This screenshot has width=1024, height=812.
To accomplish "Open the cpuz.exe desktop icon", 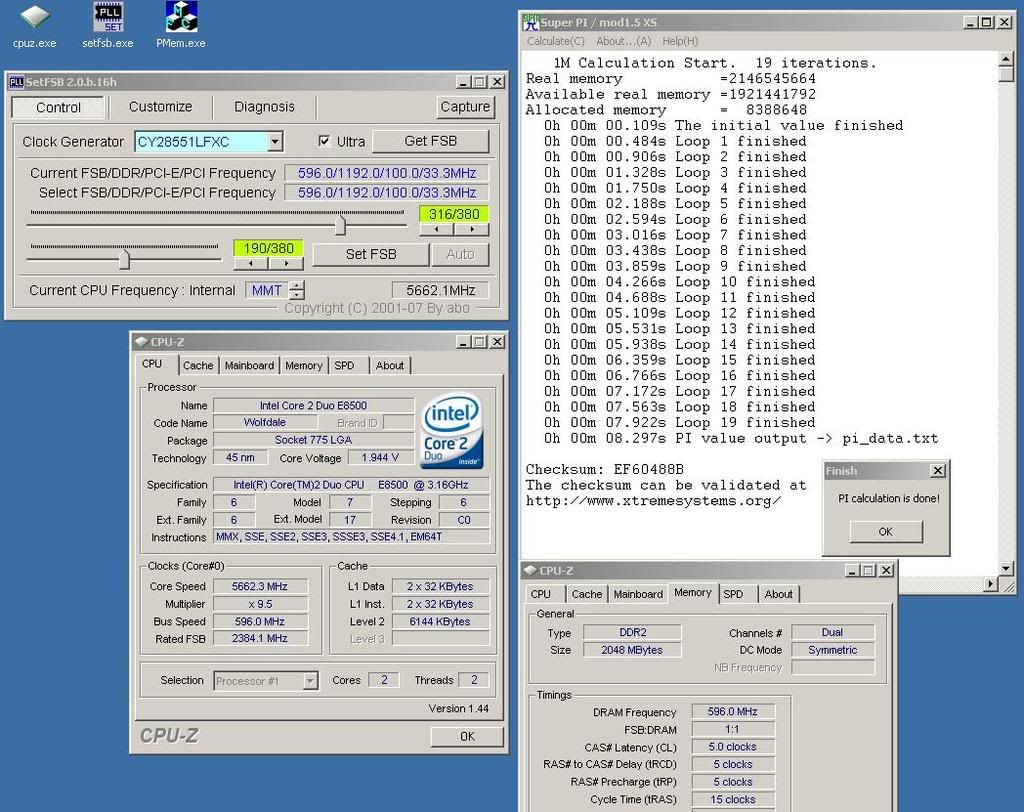I will click(x=34, y=26).
